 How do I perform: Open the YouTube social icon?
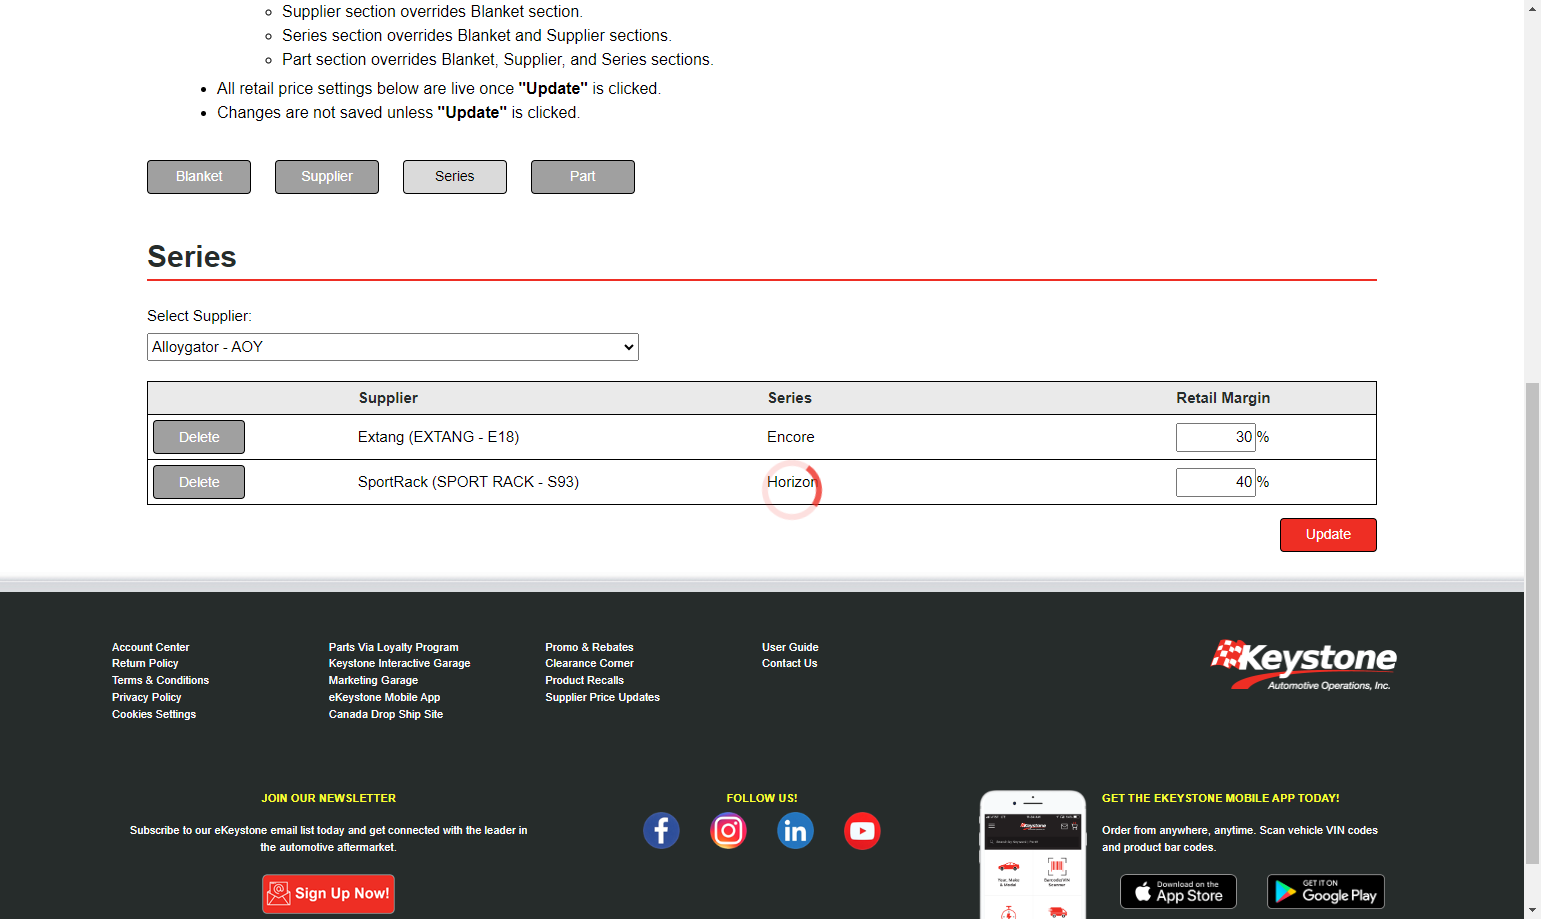pyautogui.click(x=862, y=831)
